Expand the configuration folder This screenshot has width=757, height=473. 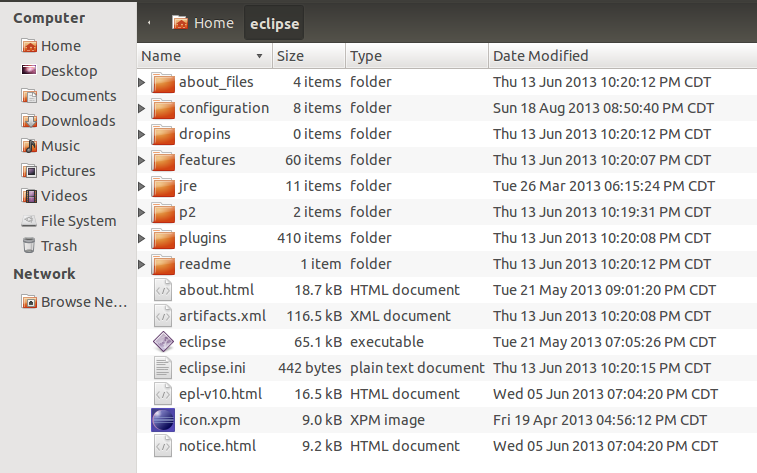(142, 108)
